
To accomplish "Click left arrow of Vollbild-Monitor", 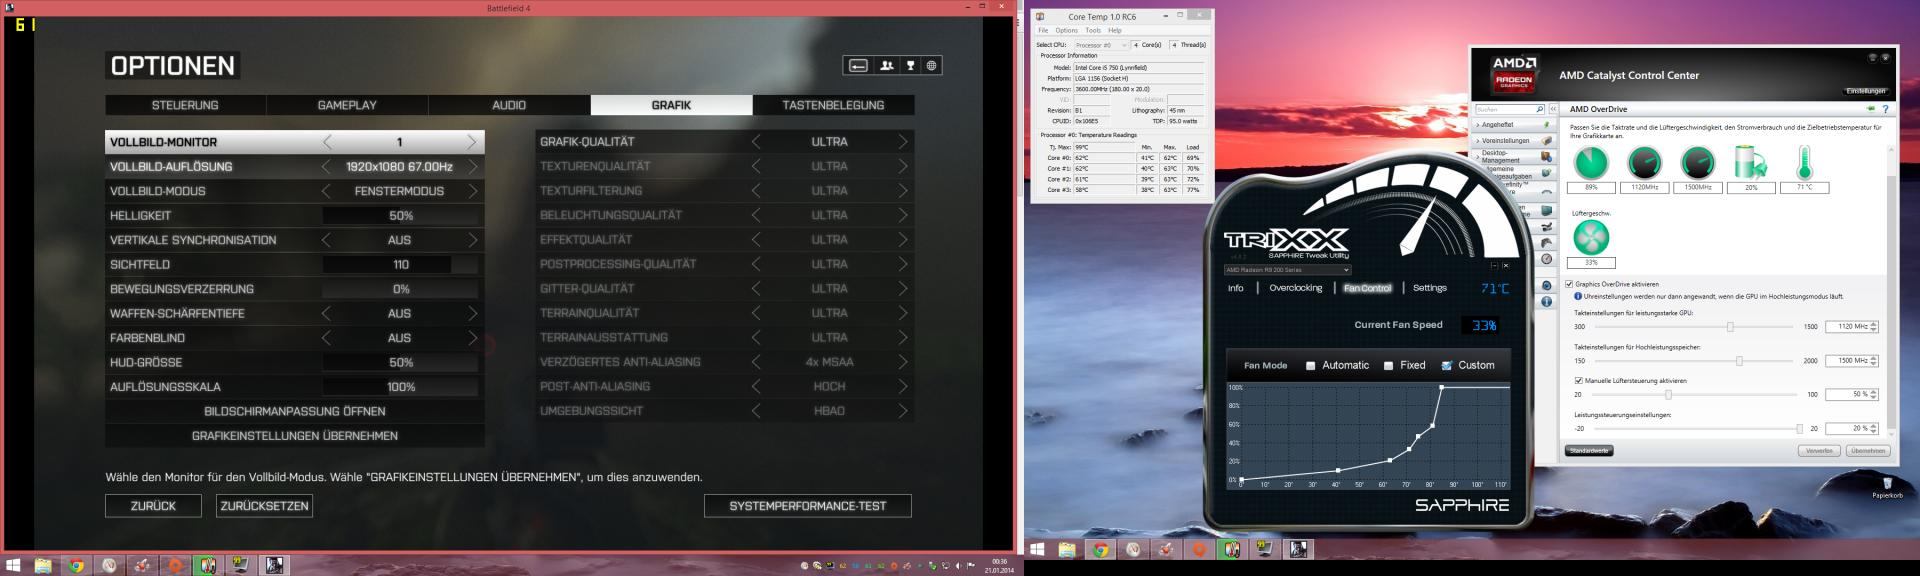I will [x=327, y=142].
